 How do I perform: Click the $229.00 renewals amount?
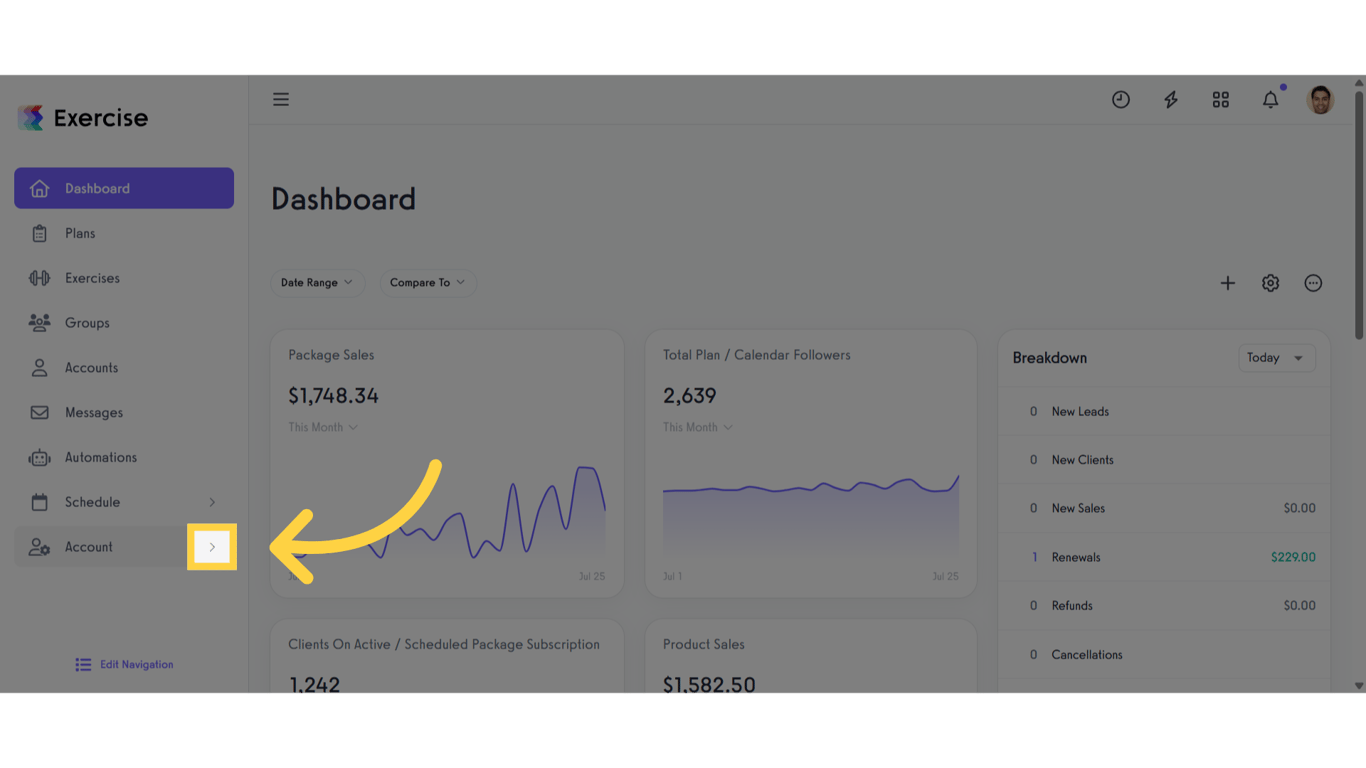click(x=1293, y=557)
